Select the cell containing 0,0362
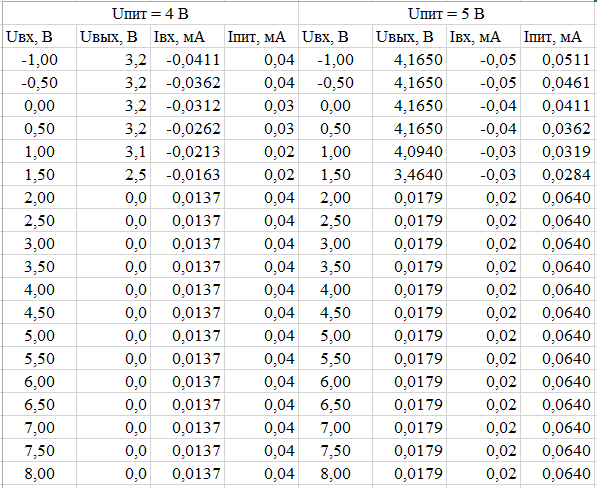597x488 pixels. 559,129
